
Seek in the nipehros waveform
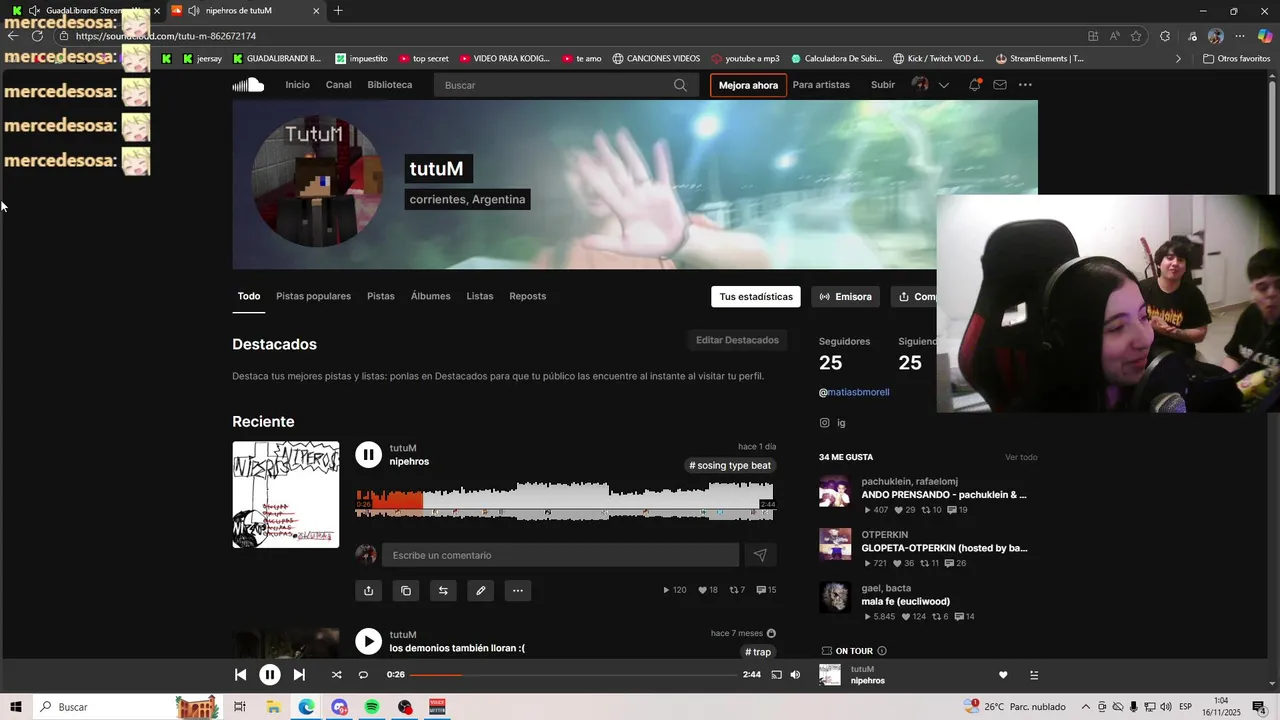point(565,500)
